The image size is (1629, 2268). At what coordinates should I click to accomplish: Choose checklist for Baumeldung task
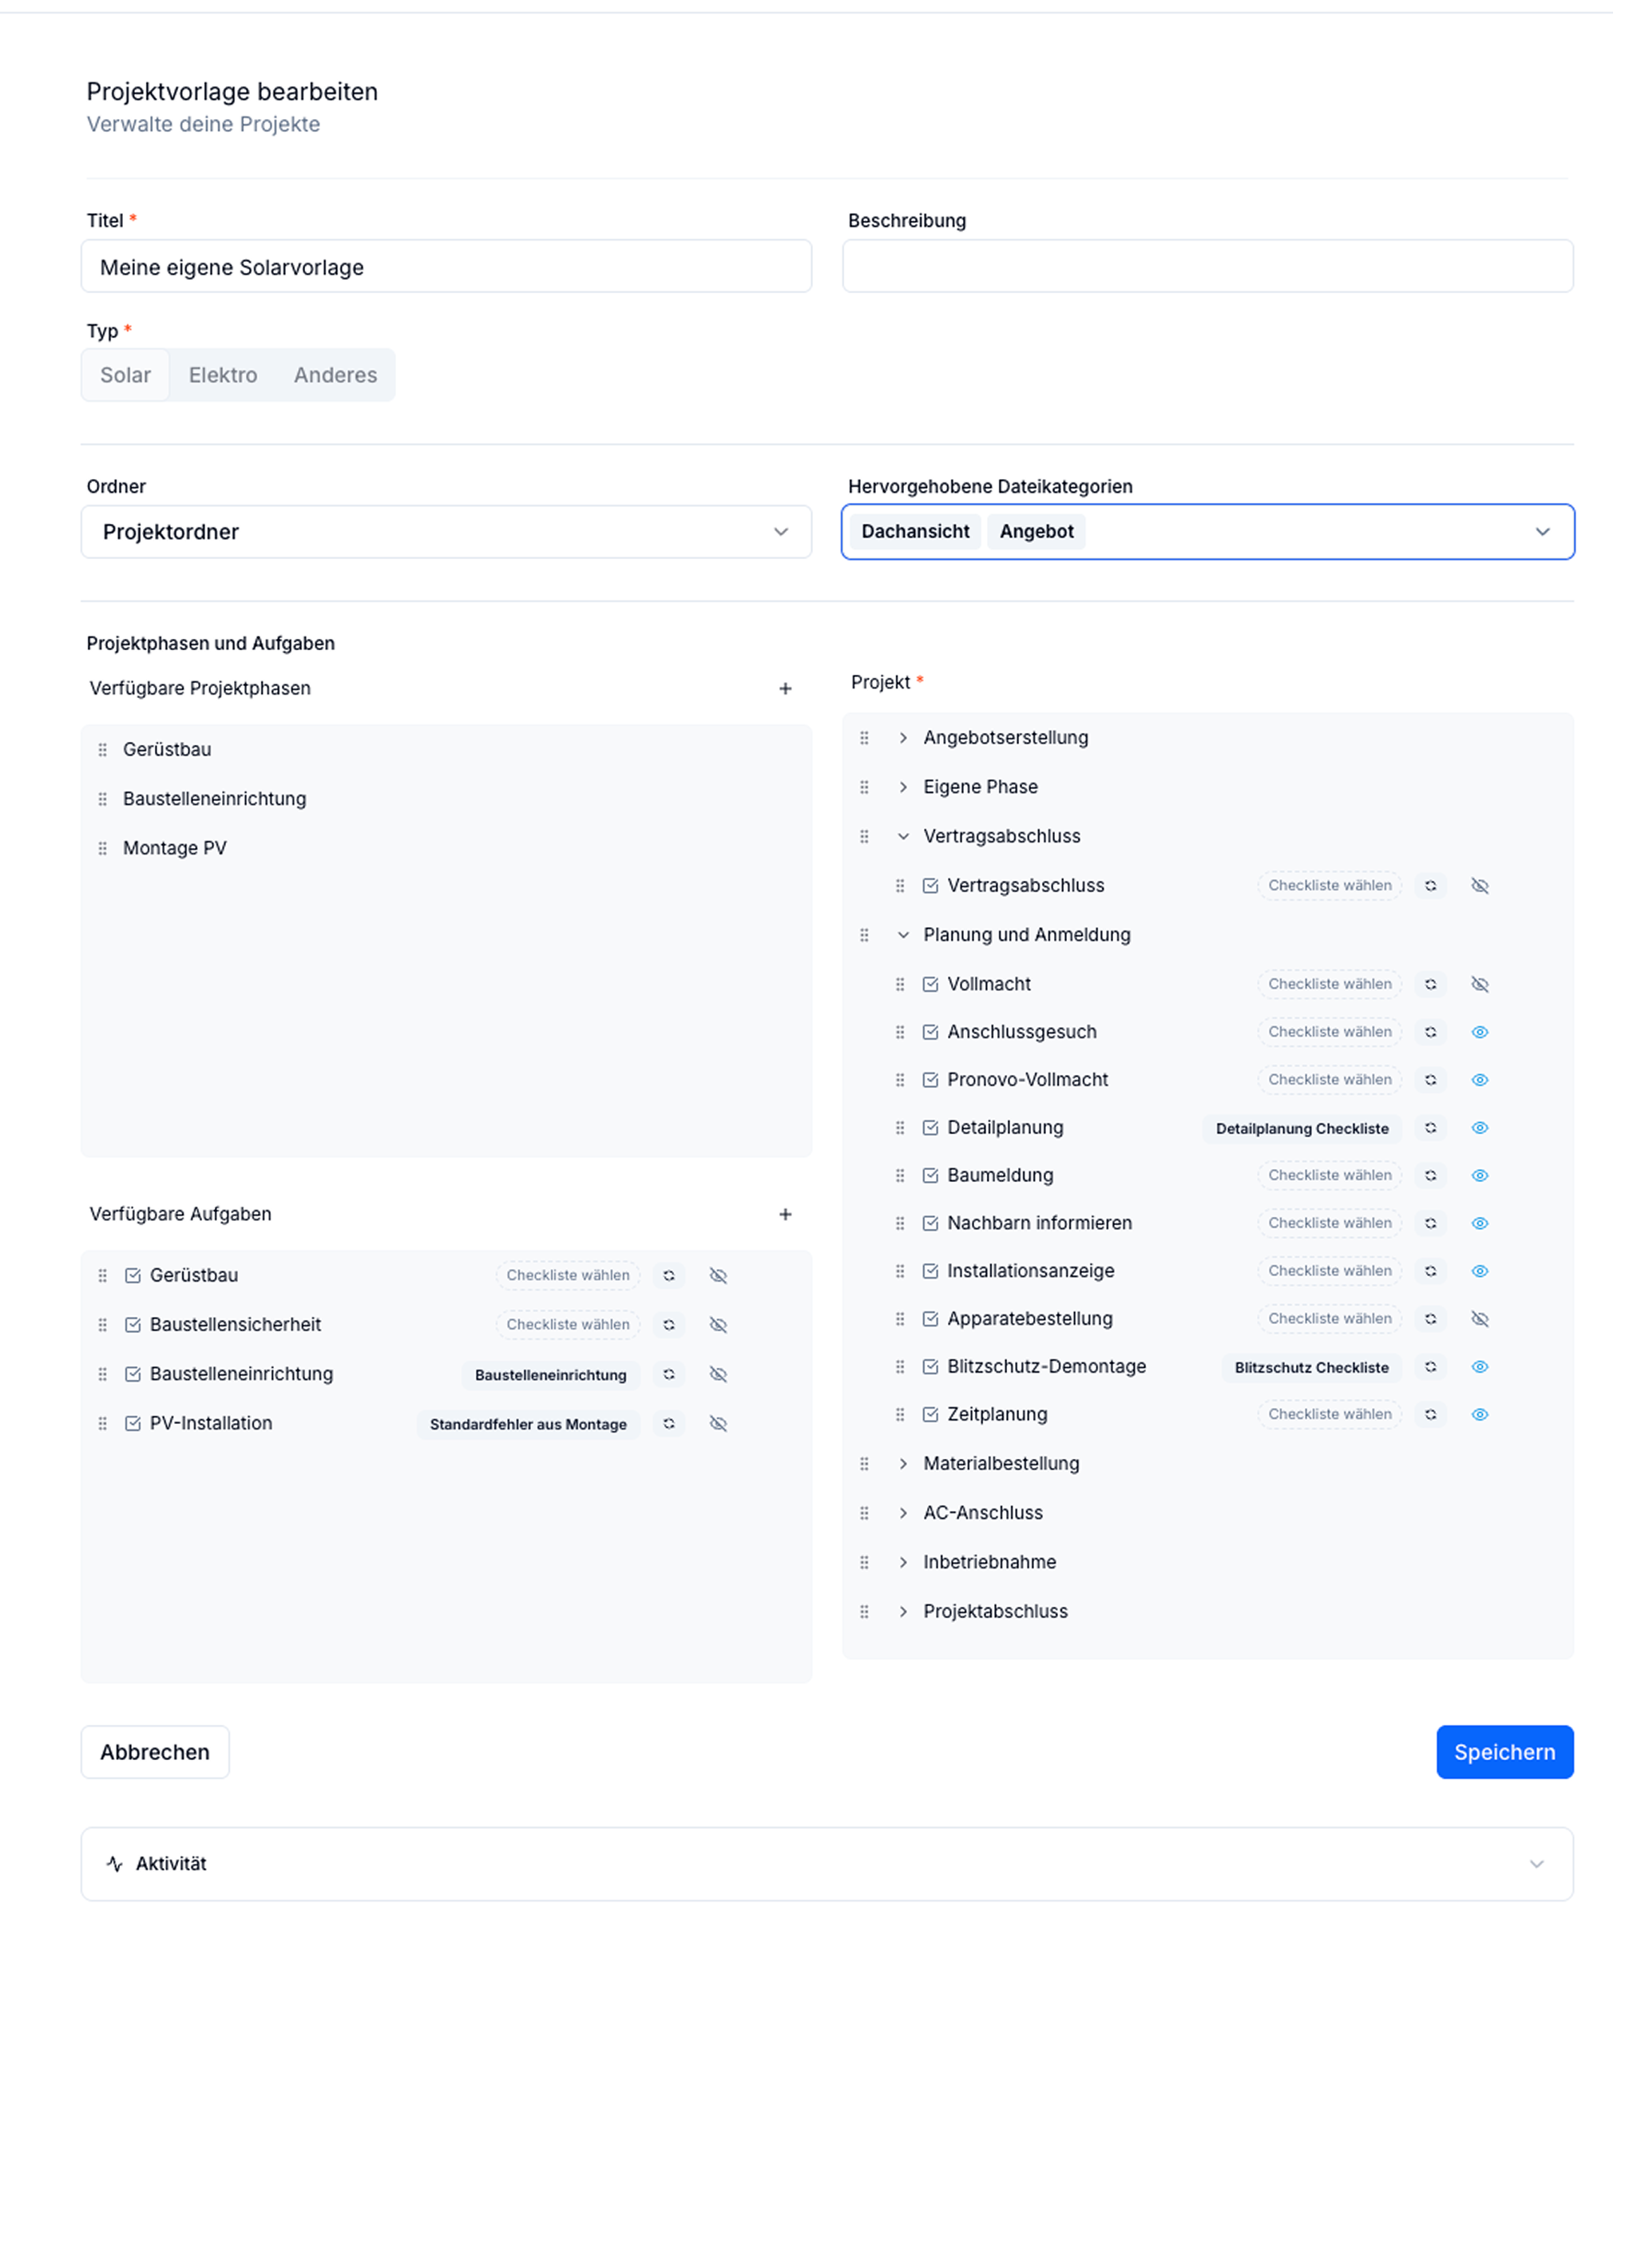point(1329,1176)
